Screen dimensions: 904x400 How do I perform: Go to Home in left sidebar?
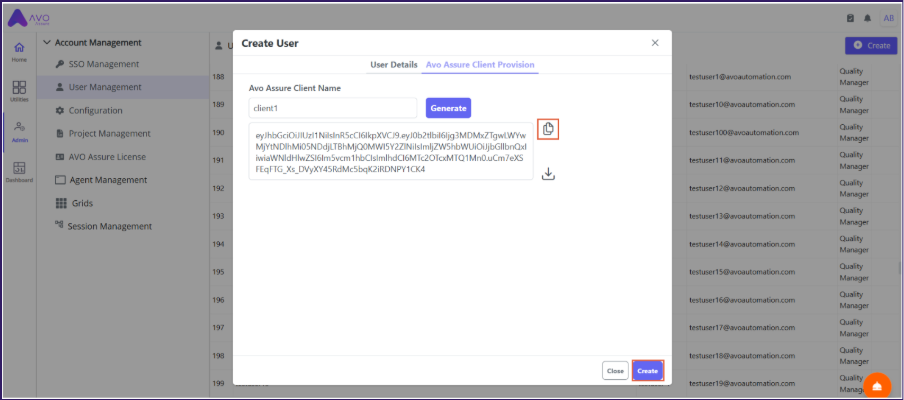tap(19, 52)
